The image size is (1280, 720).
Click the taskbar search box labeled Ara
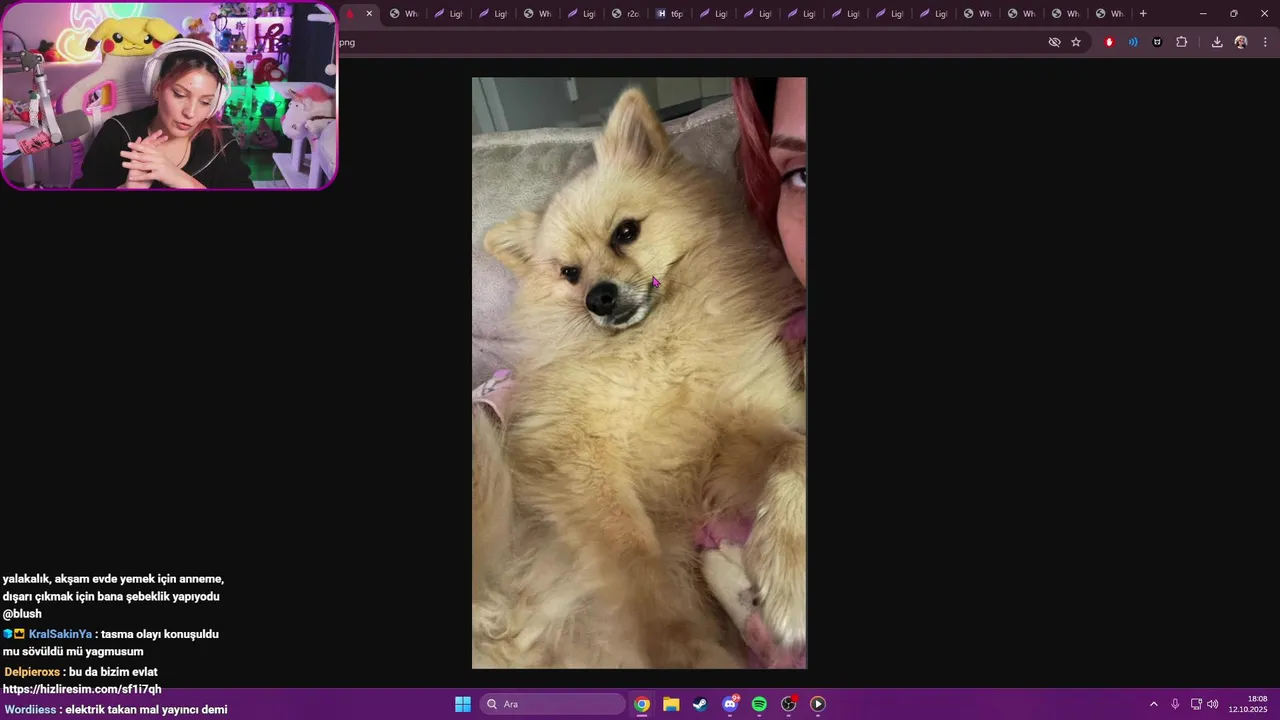[x=552, y=704]
